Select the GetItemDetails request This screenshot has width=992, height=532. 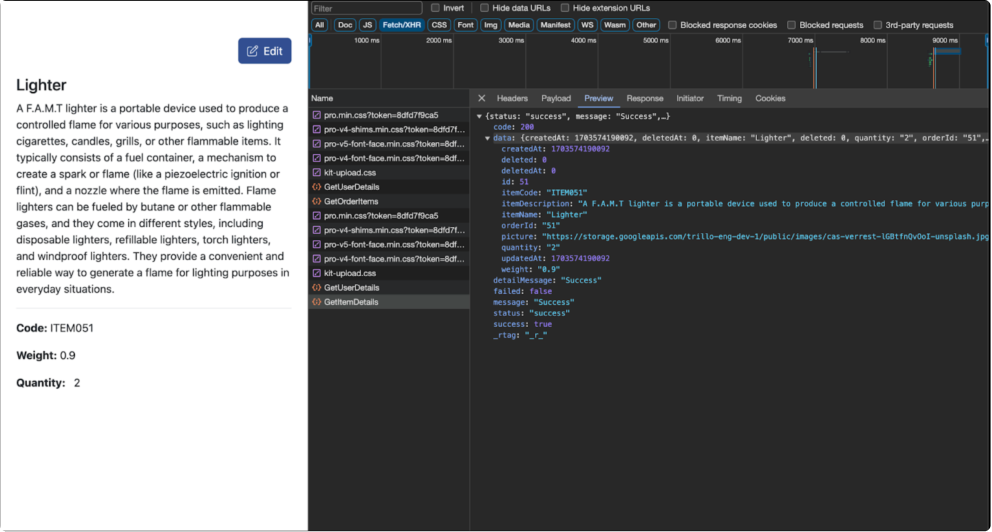(x=389, y=302)
